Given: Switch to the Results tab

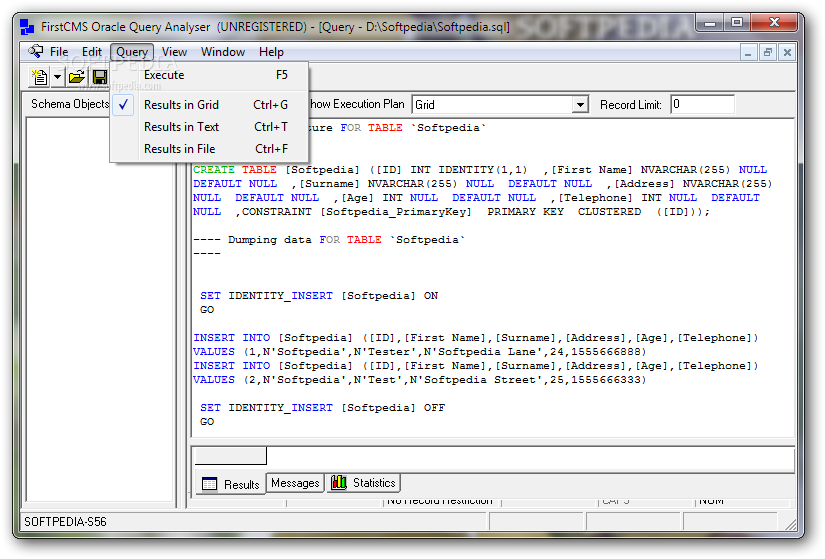Looking at the screenshot, I should coord(231,484).
